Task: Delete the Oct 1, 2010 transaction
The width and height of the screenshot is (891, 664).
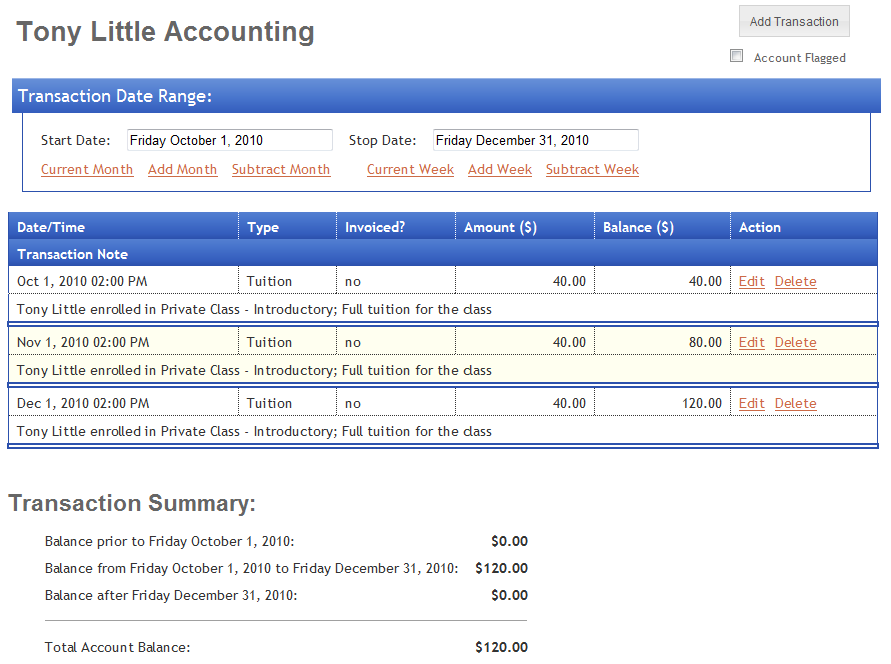Action: 795,282
